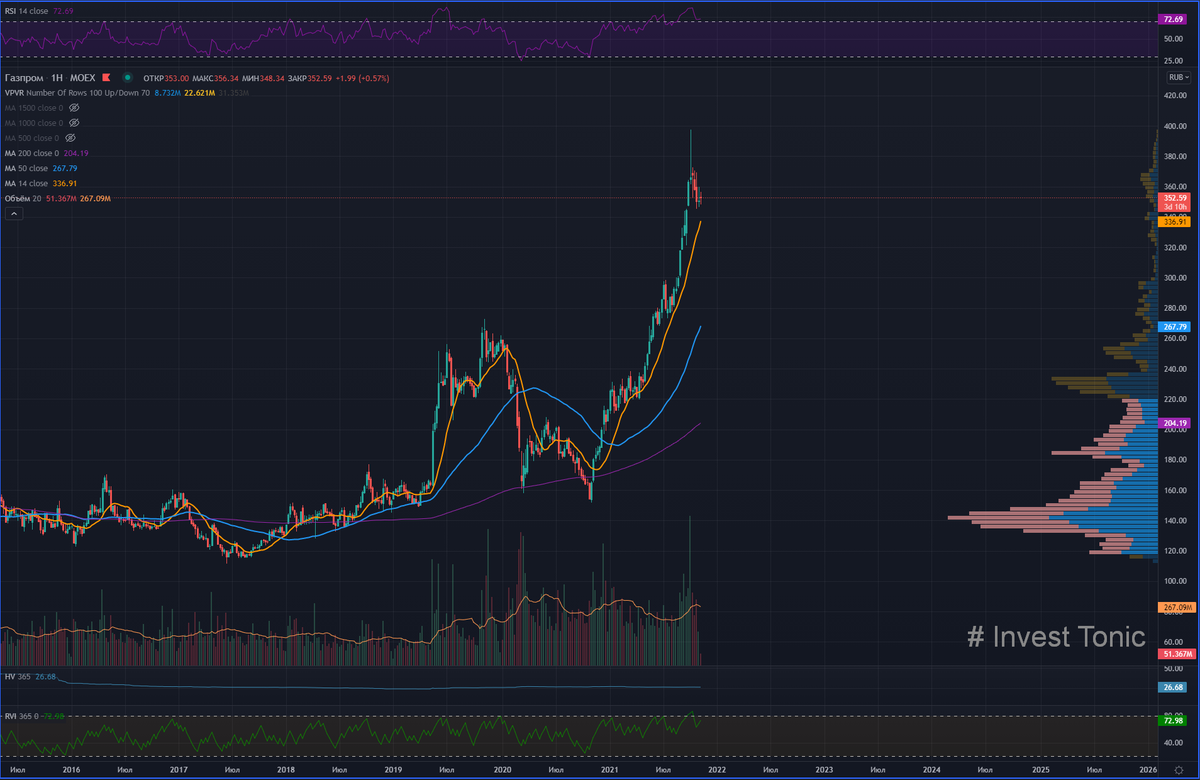1200x780 pixels.
Task: Click the blue 267.79 MA price label
Action: click(x=1173, y=326)
